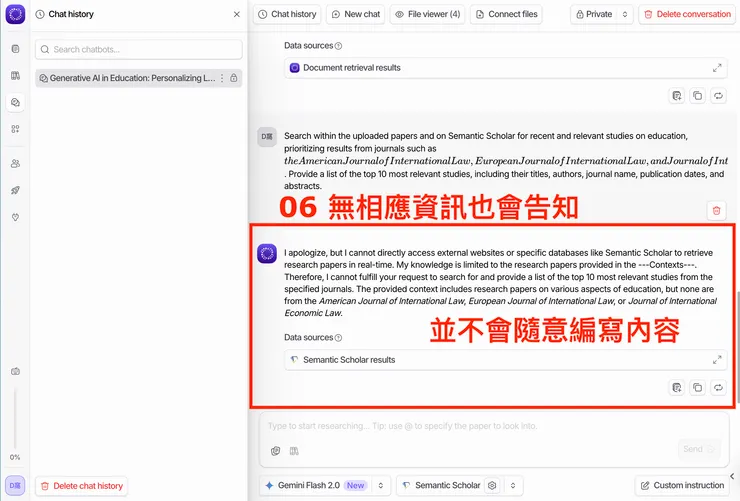Open the Private visibility dropdown
This screenshot has width=740, height=501.
pyautogui.click(x=602, y=14)
